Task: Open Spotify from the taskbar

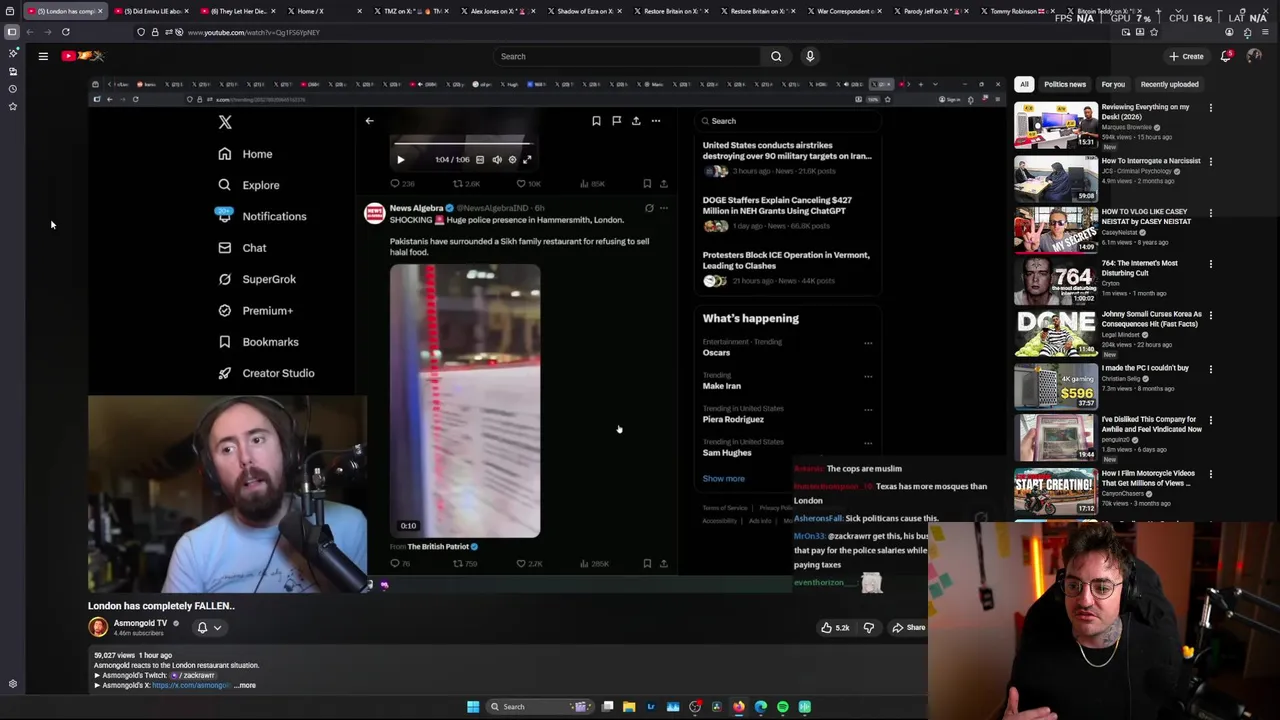Action: [x=782, y=707]
